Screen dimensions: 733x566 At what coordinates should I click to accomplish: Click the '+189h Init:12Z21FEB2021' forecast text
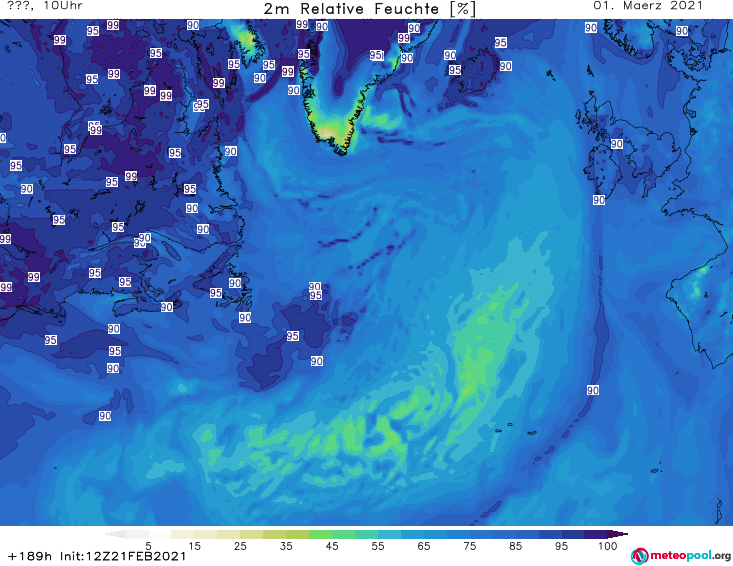coord(97,556)
